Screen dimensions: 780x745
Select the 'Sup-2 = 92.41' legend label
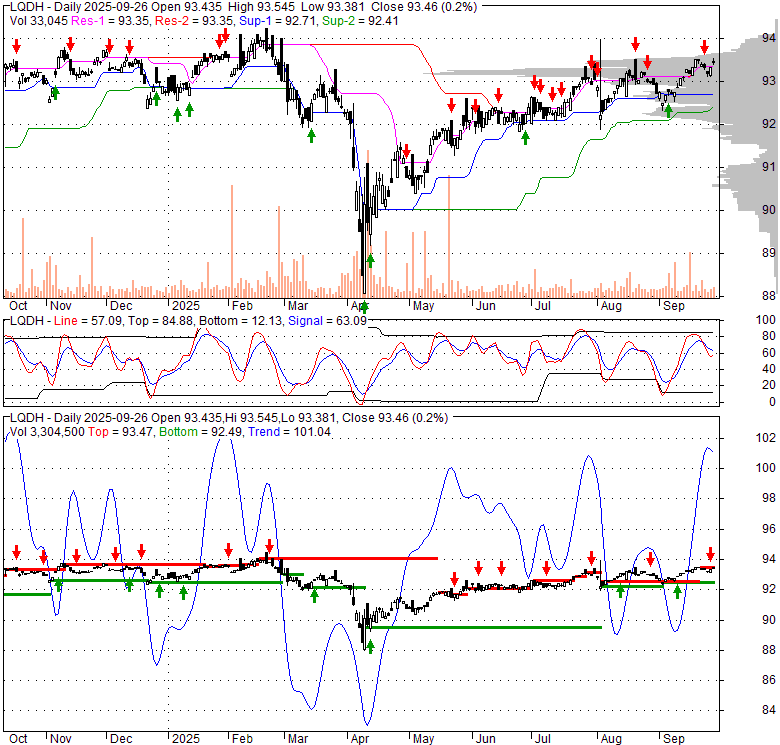point(360,21)
